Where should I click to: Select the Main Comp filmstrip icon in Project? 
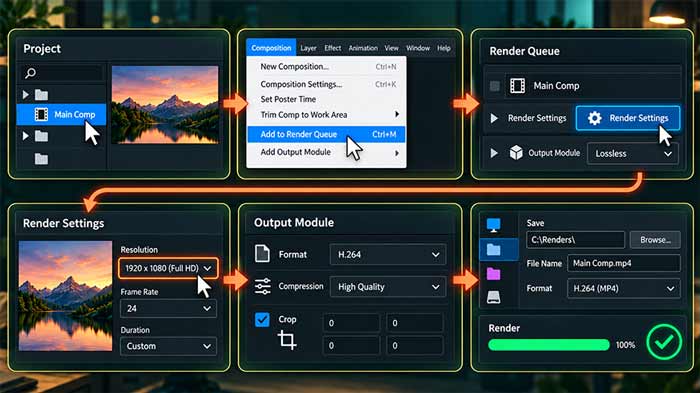41,114
